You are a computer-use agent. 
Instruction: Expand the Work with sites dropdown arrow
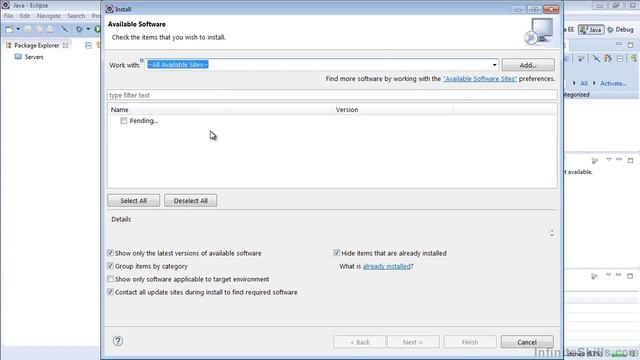[x=494, y=65]
